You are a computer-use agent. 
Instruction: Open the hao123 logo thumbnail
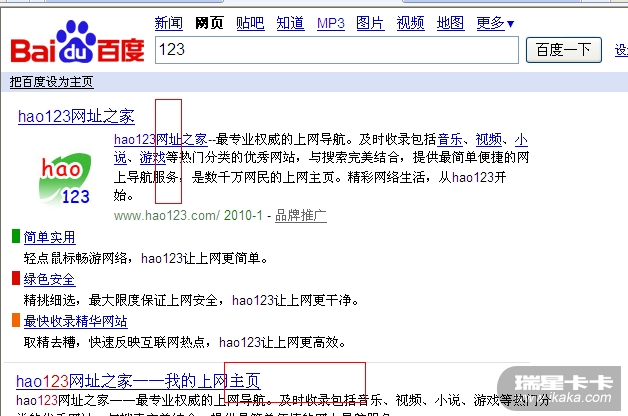(65, 179)
